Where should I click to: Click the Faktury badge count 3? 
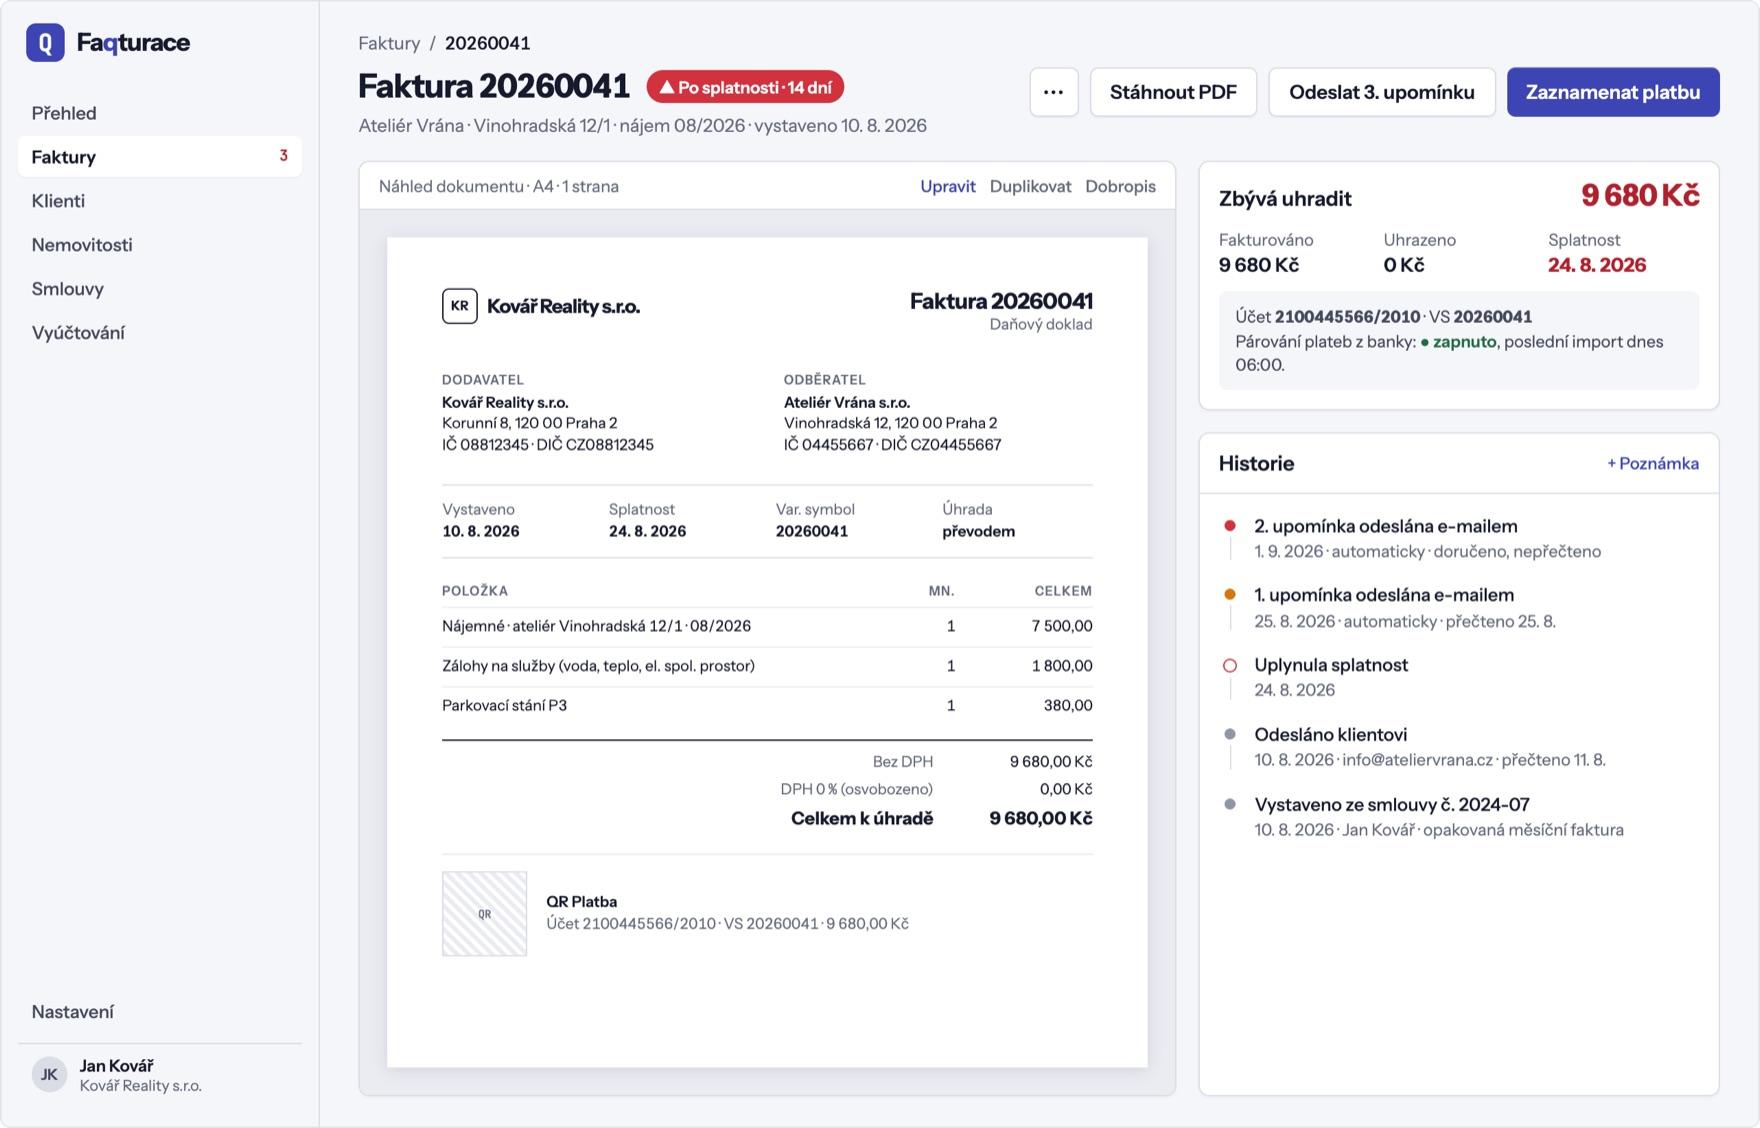click(x=284, y=156)
